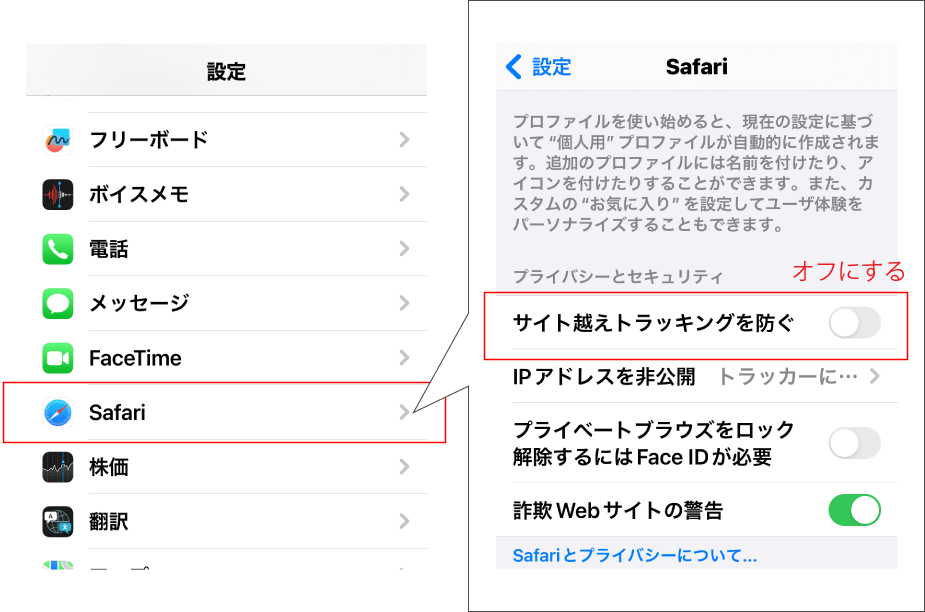Tap the FaceTime camera icon
Viewport: 925px width, 612px height.
(58, 358)
